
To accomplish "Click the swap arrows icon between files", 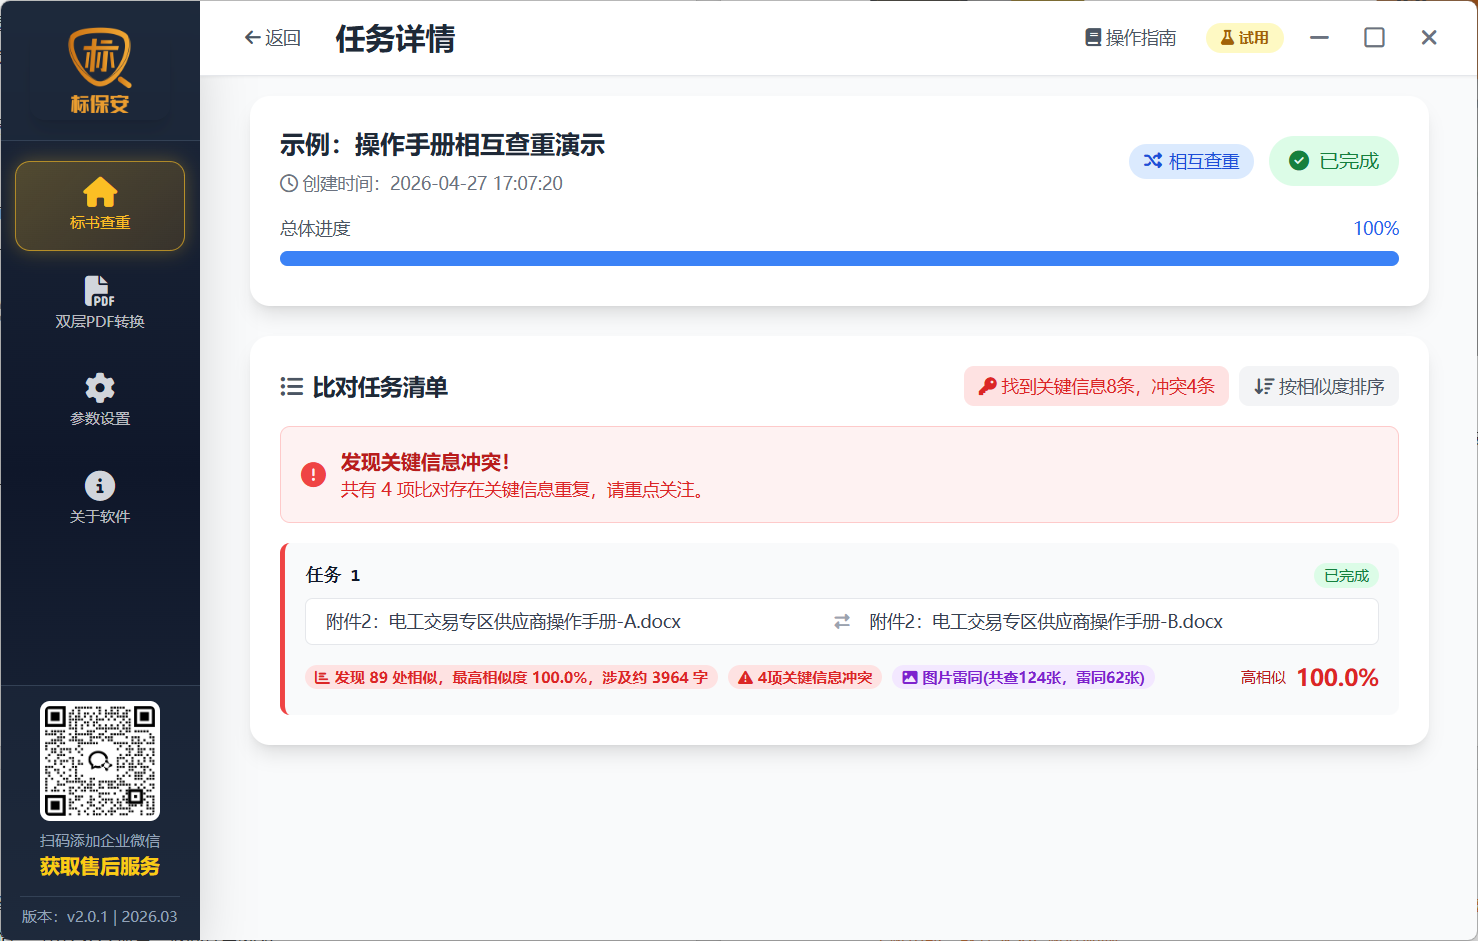I will click(842, 622).
